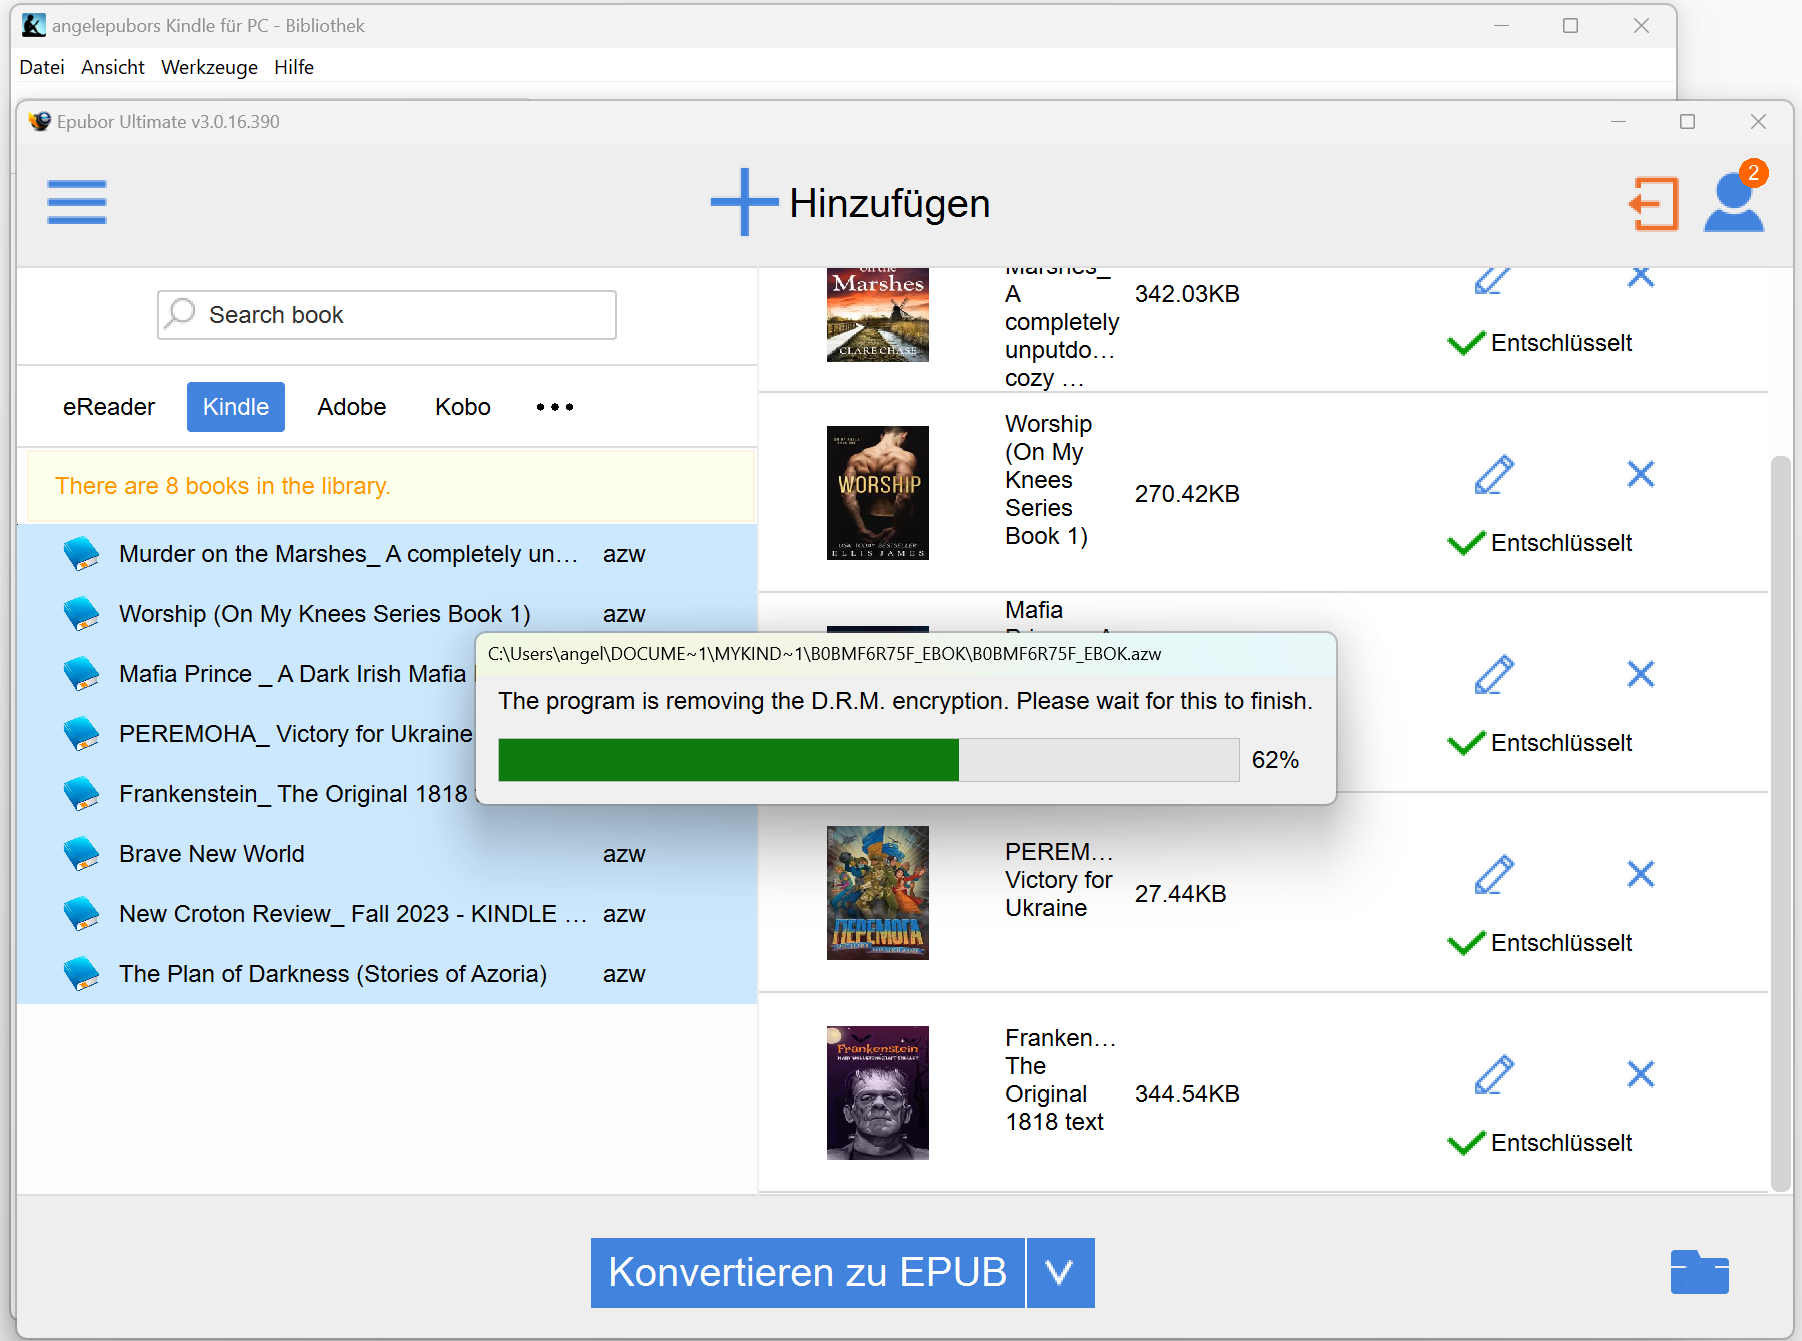Viewport: 1802px width, 1341px height.
Task: Click Entschlüsselt status for Frankenstein
Action: (x=1540, y=1143)
